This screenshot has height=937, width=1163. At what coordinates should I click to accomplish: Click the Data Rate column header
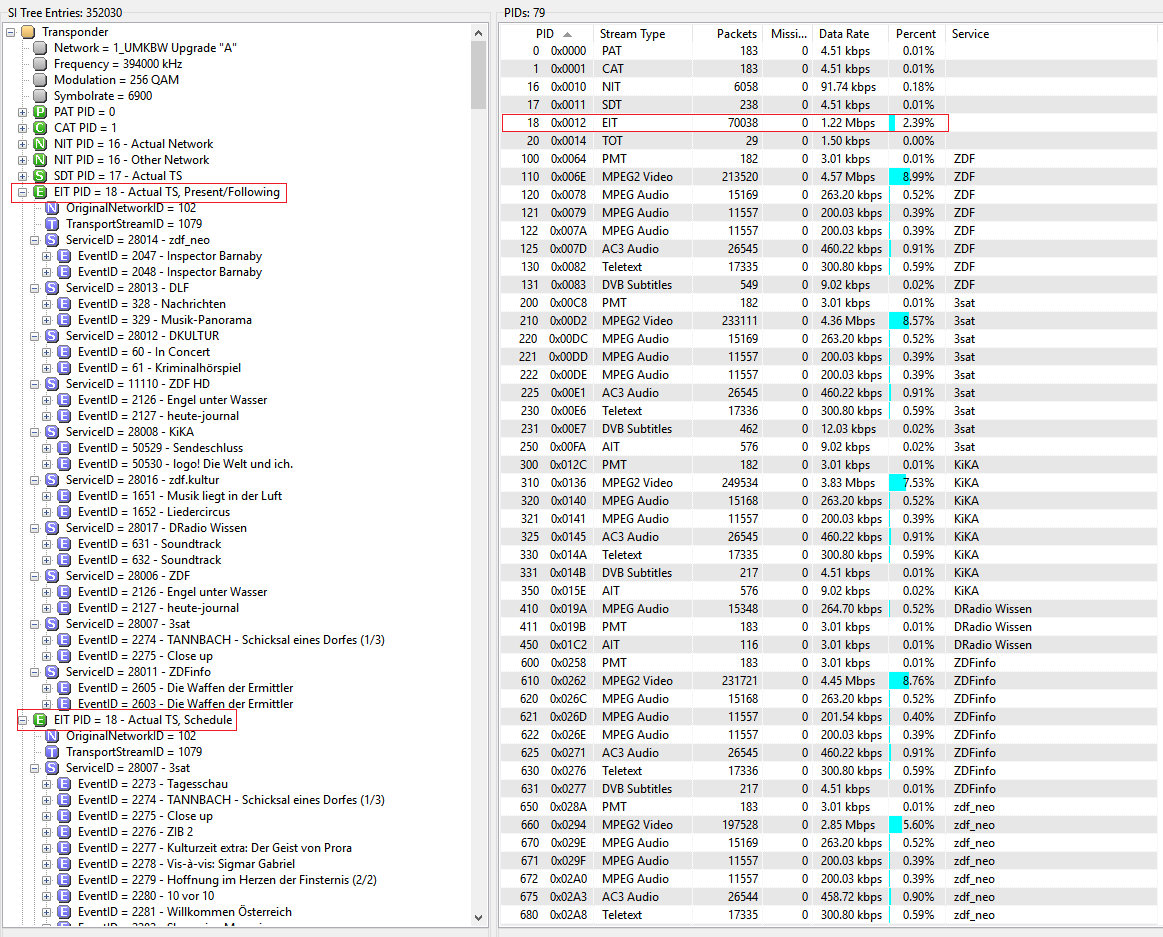(x=843, y=34)
